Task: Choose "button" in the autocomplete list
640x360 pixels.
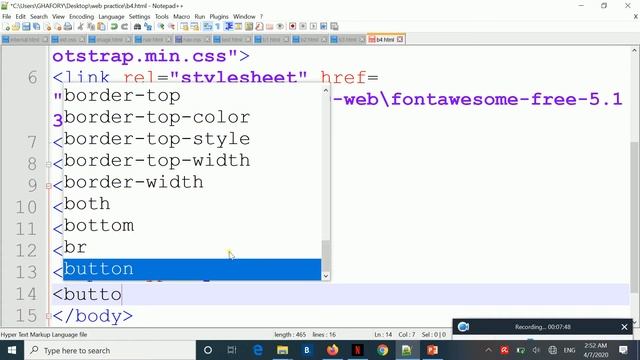Action: tap(192, 269)
